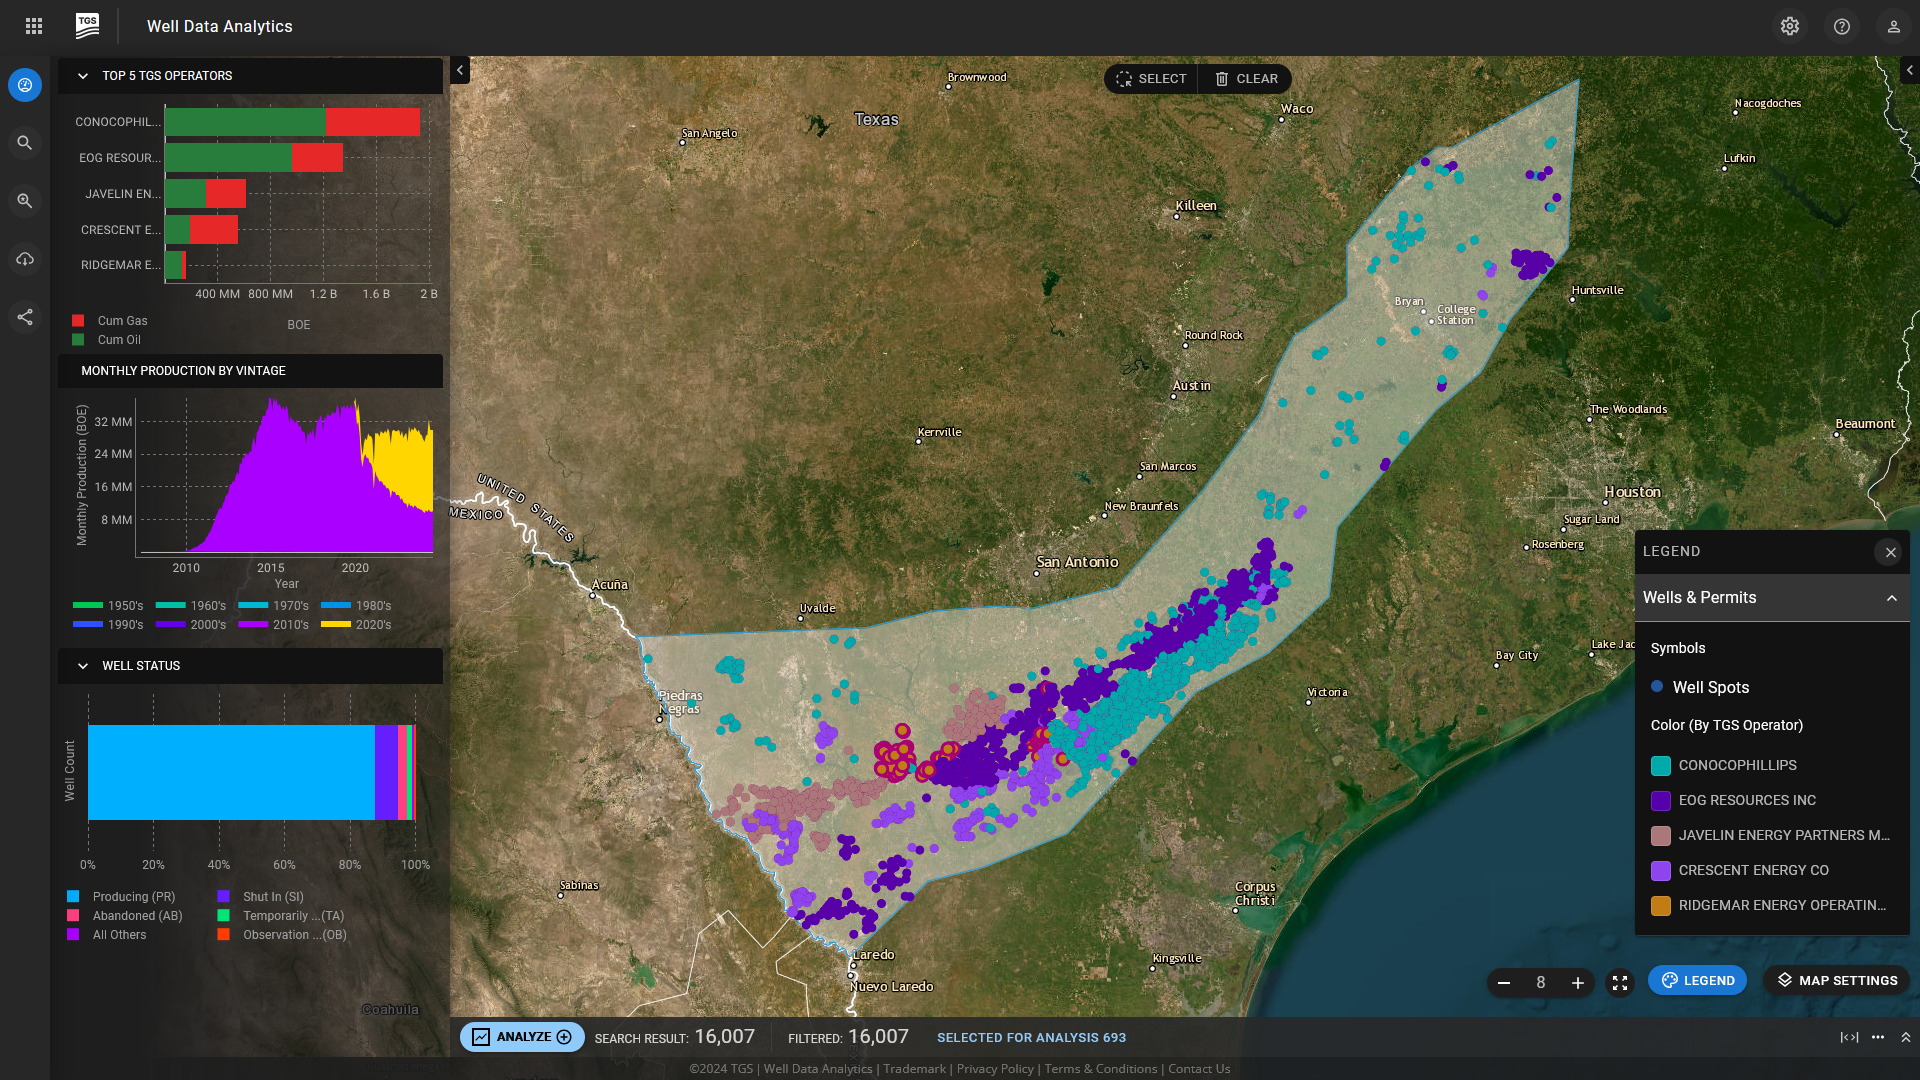The width and height of the screenshot is (1920, 1080).
Task: Click the Clear selection button
Action: coord(1246,79)
